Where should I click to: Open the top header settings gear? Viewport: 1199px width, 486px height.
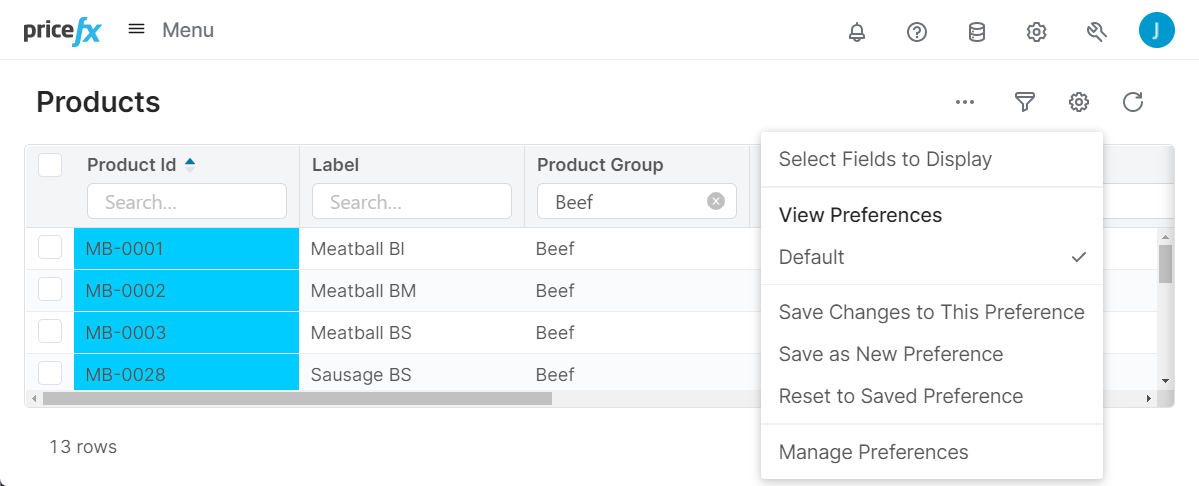[1036, 32]
